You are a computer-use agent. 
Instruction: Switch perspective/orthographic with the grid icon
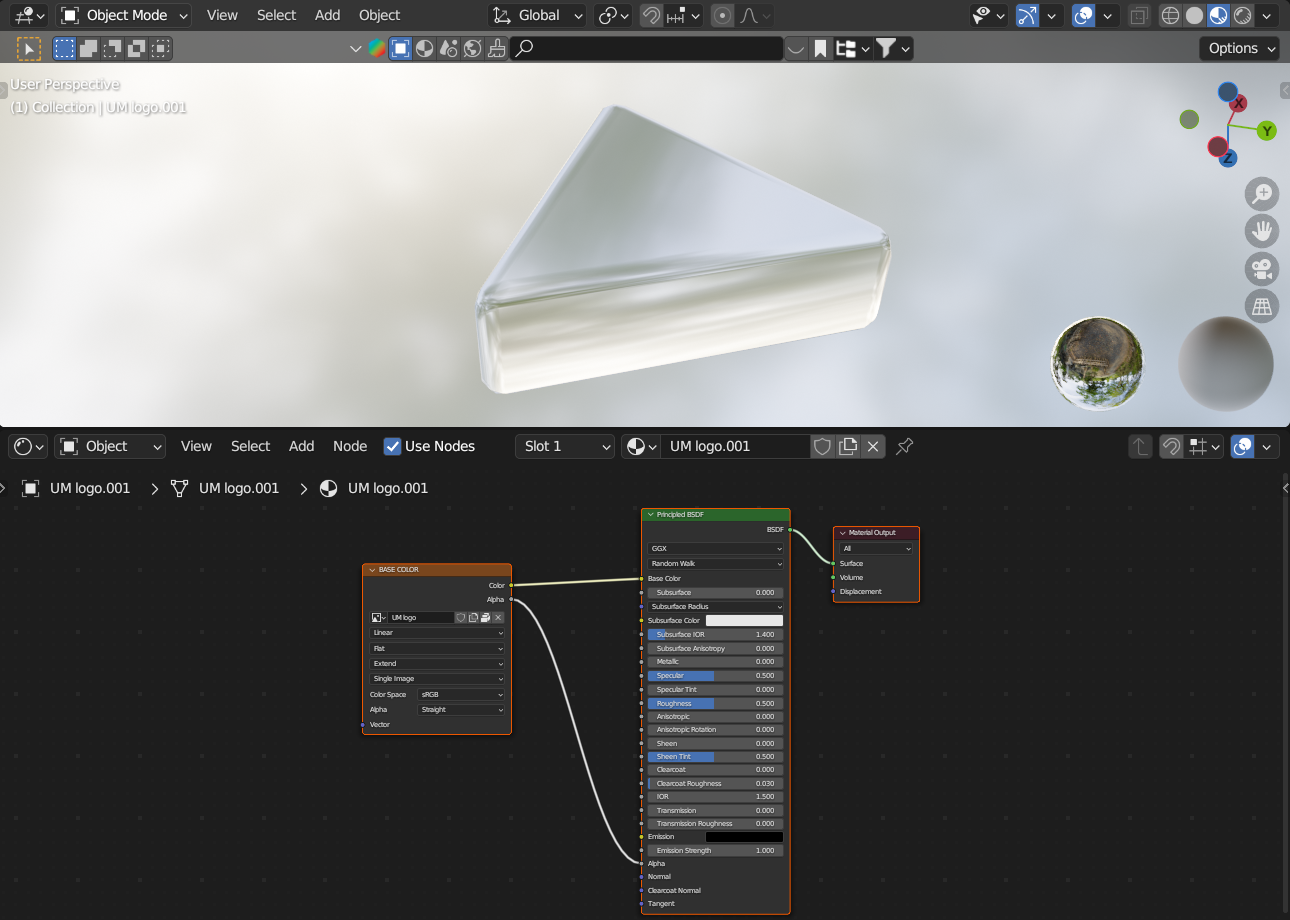[1262, 306]
